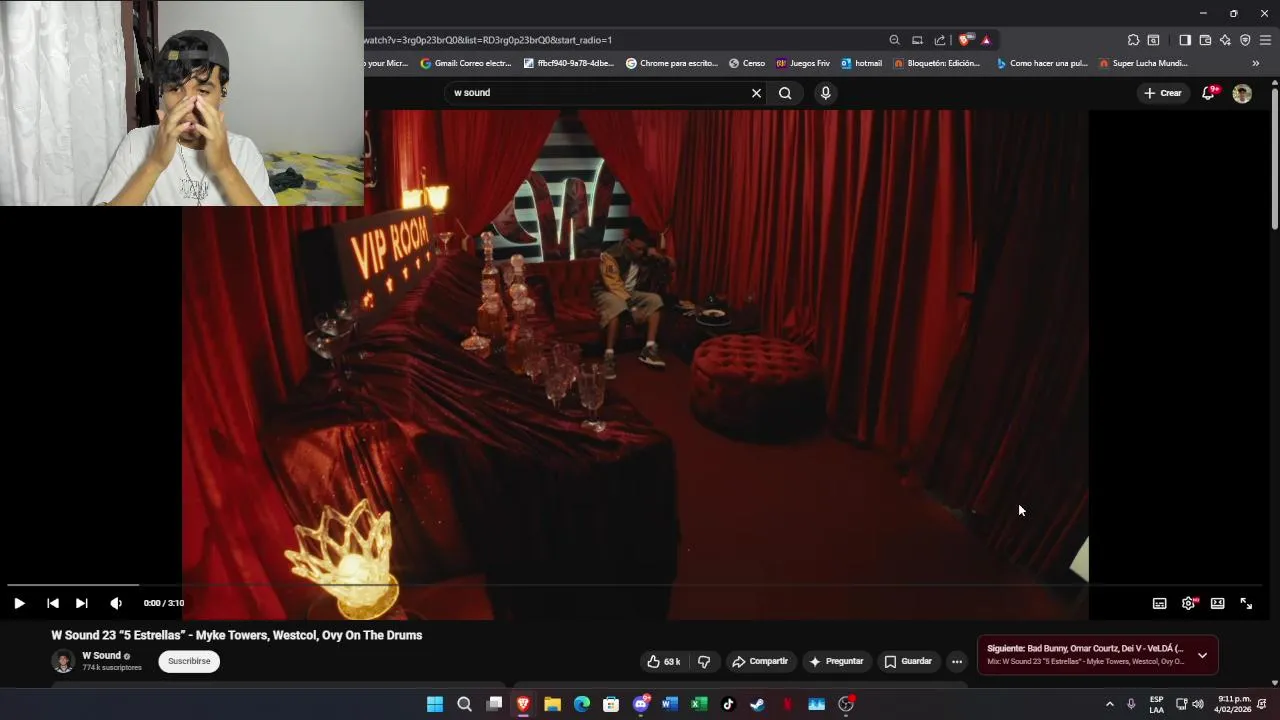The width and height of the screenshot is (1280, 720).
Task: Open the hotmail bookmark
Action: click(862, 63)
